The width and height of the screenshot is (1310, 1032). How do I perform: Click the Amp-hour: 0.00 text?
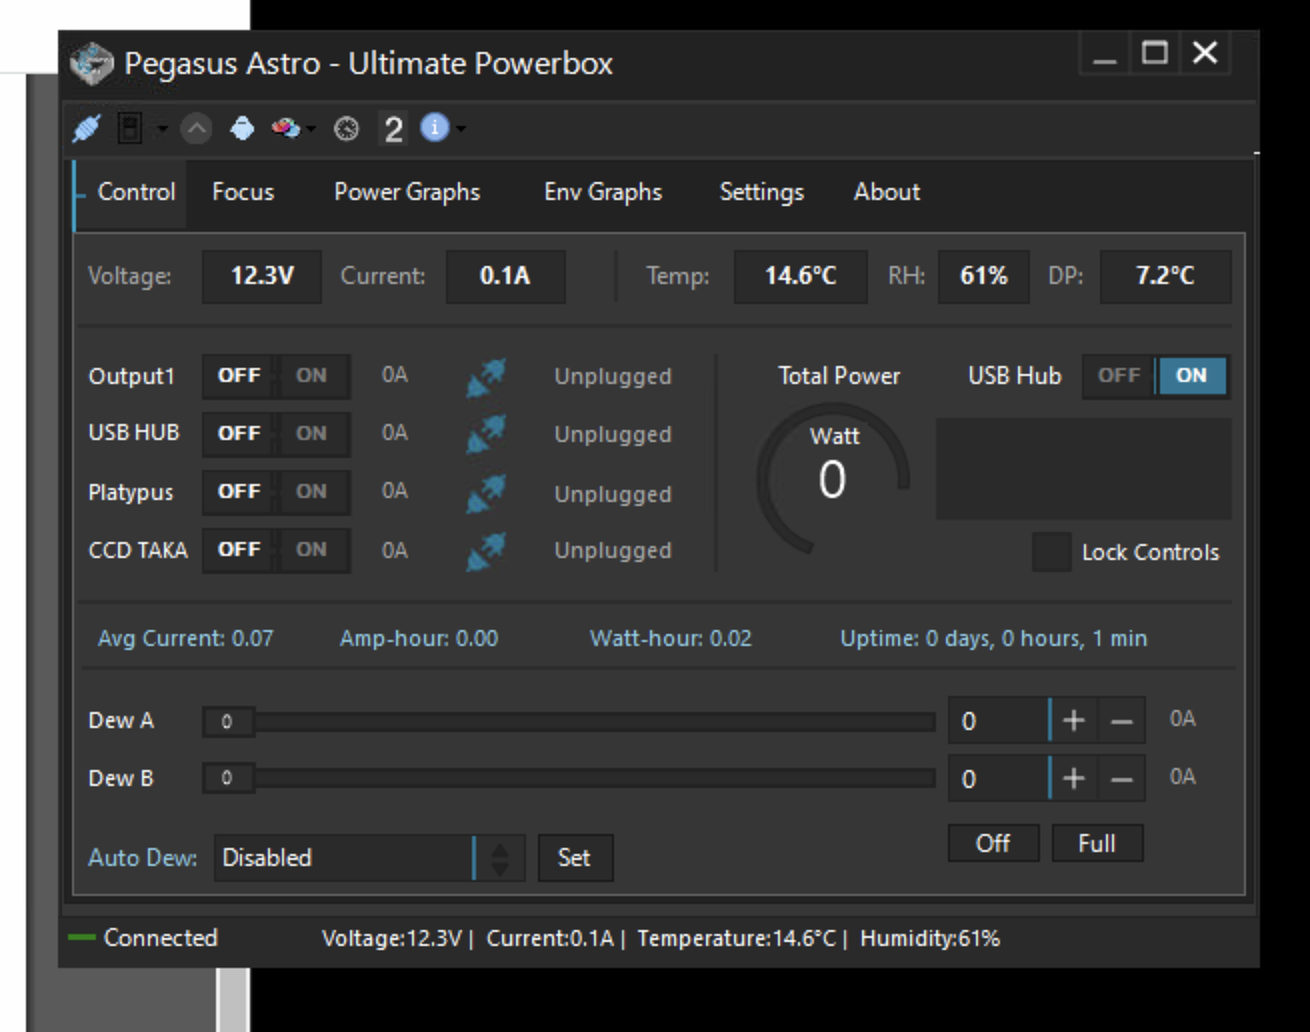[x=419, y=639]
